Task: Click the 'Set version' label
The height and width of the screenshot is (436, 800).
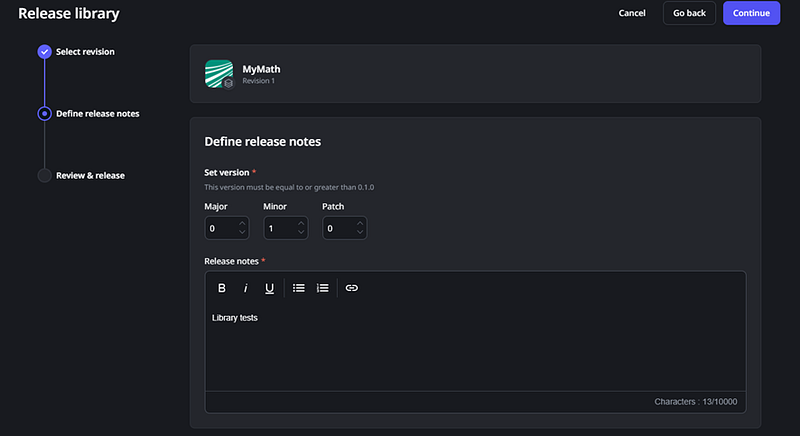Action: click(x=227, y=172)
